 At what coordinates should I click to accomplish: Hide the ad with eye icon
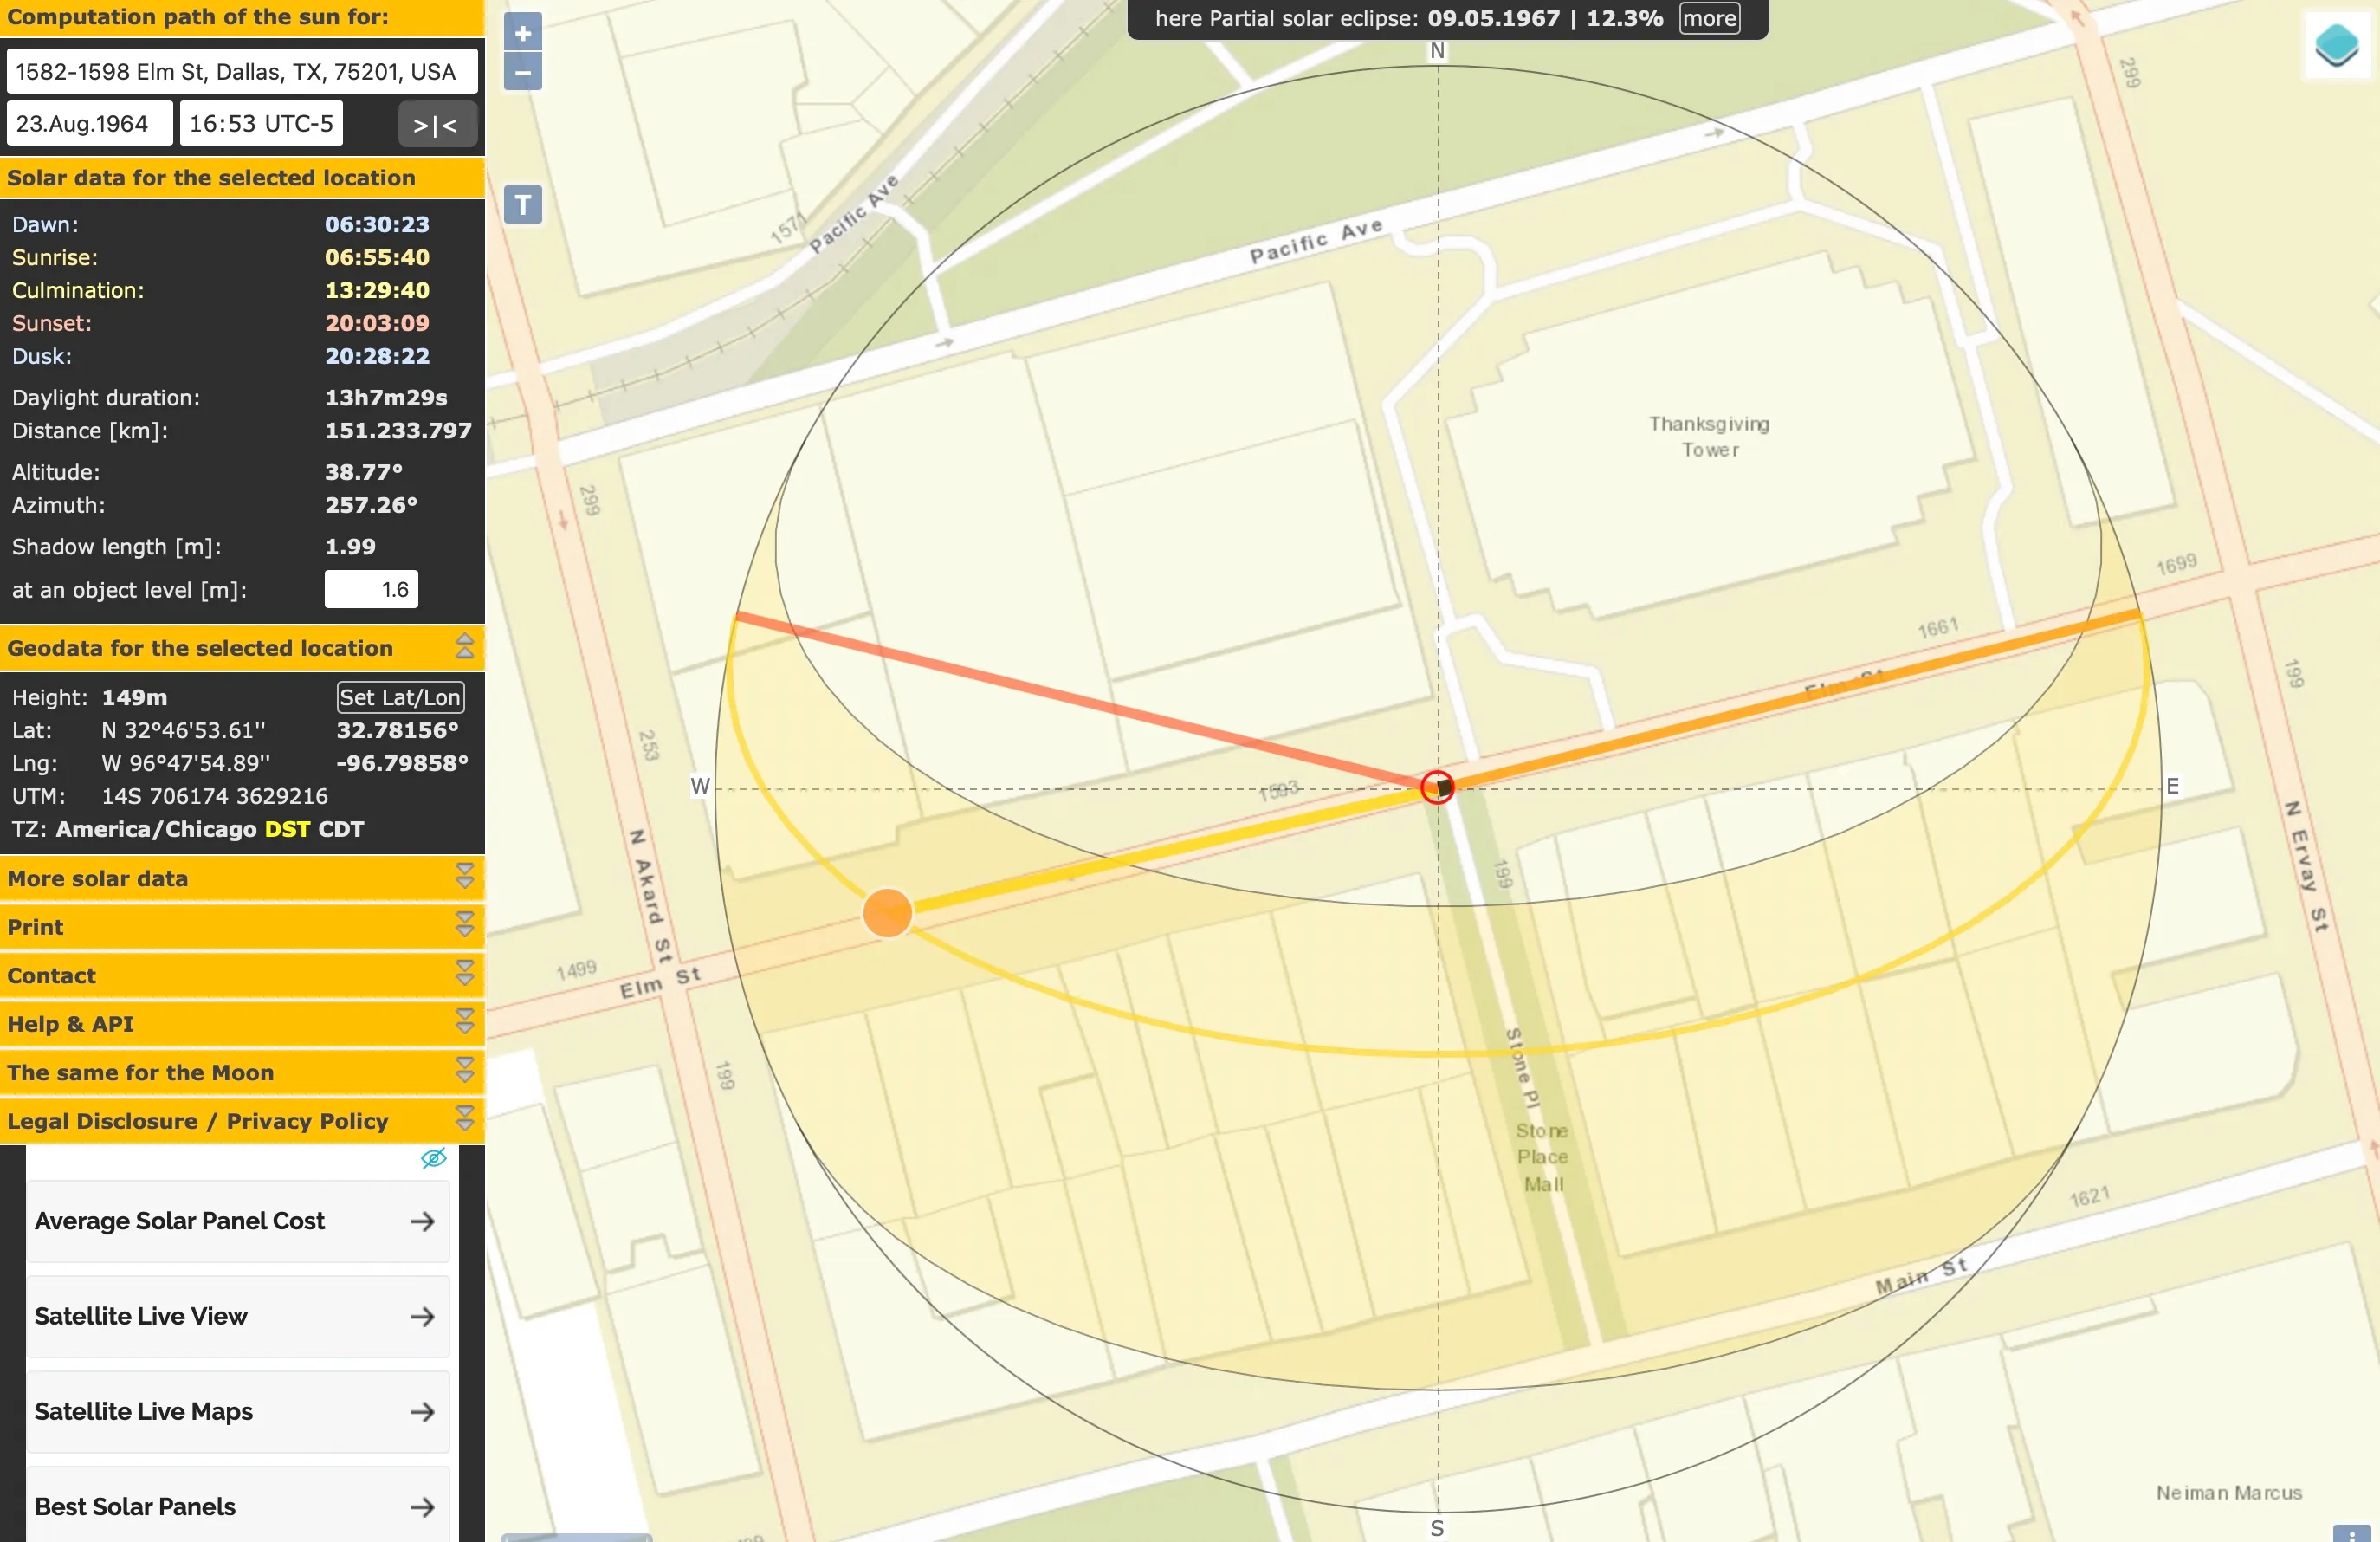pos(433,1158)
